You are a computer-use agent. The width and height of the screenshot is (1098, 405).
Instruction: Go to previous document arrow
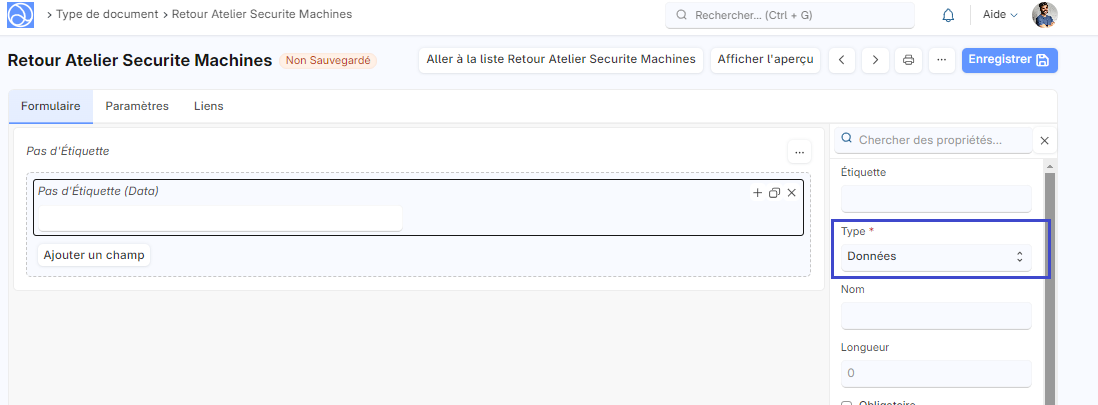842,60
